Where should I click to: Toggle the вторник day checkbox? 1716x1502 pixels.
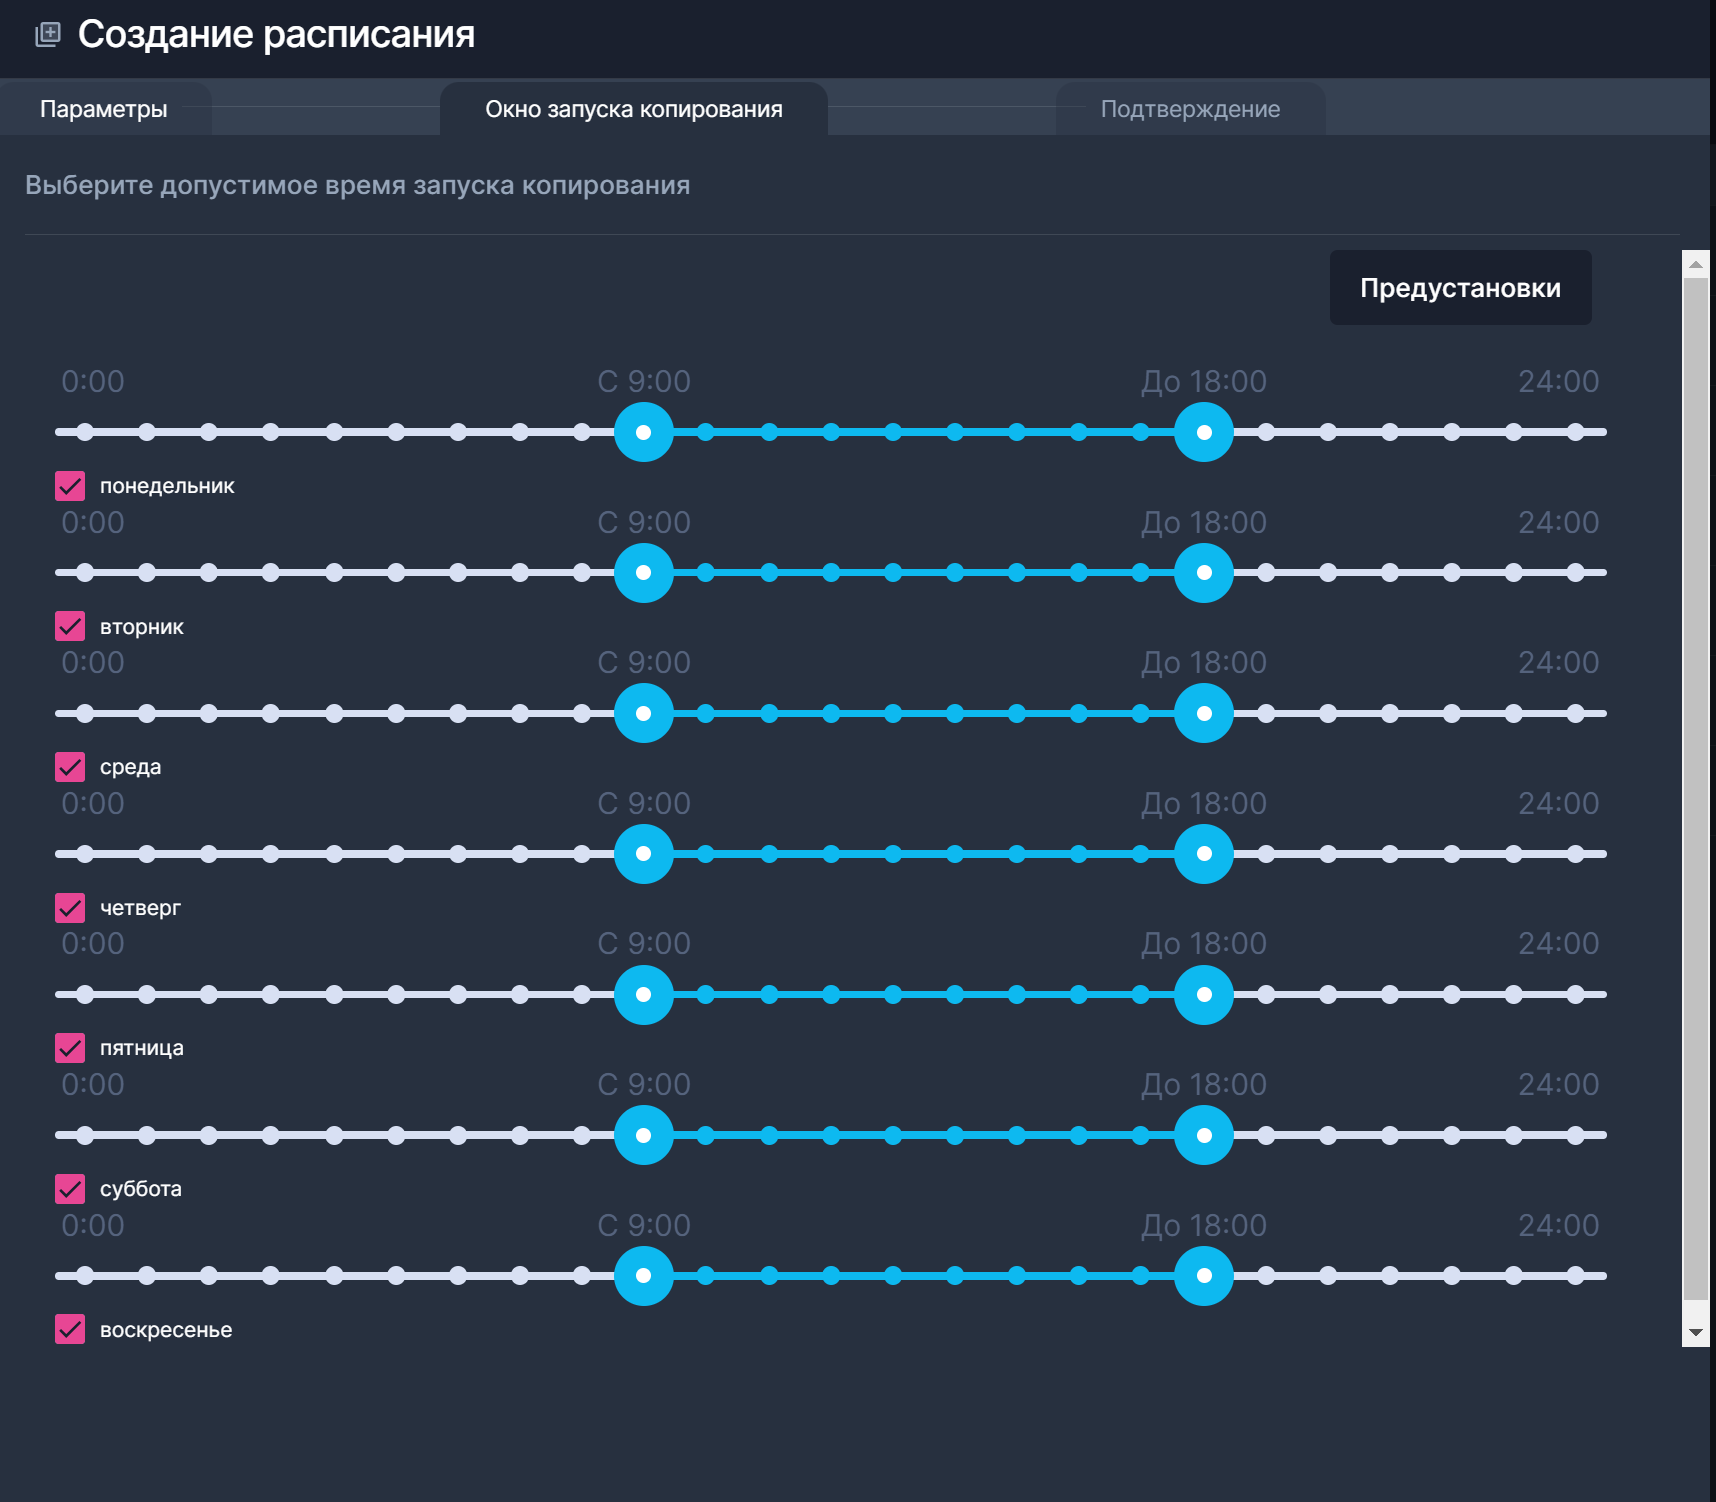[x=70, y=627]
